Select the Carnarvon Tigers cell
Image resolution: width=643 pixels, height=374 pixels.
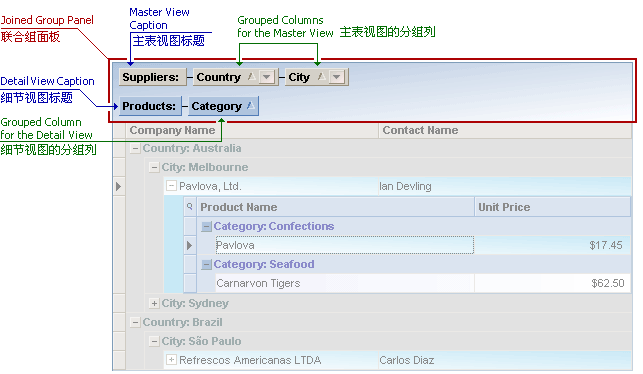click(344, 283)
